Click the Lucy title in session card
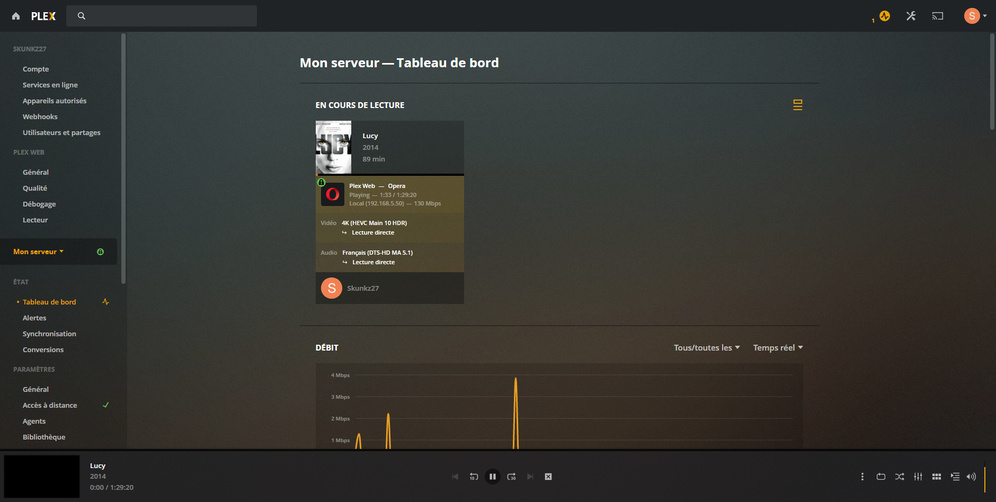 (370, 135)
